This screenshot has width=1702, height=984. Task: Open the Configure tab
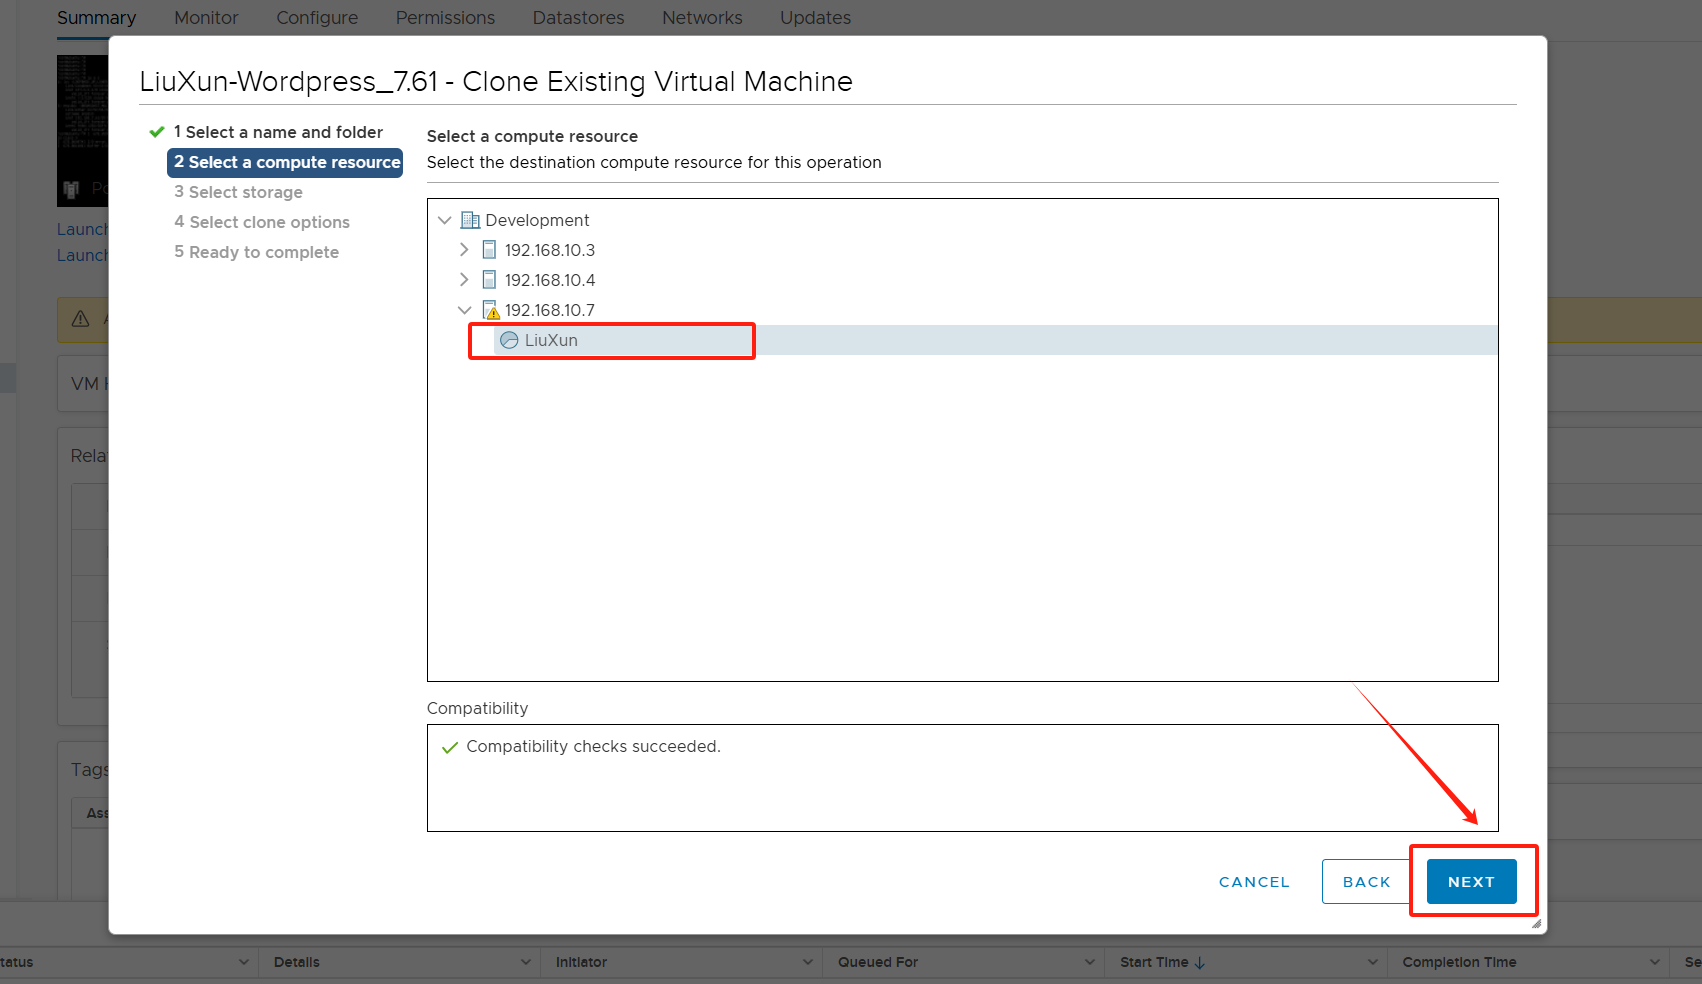[317, 18]
